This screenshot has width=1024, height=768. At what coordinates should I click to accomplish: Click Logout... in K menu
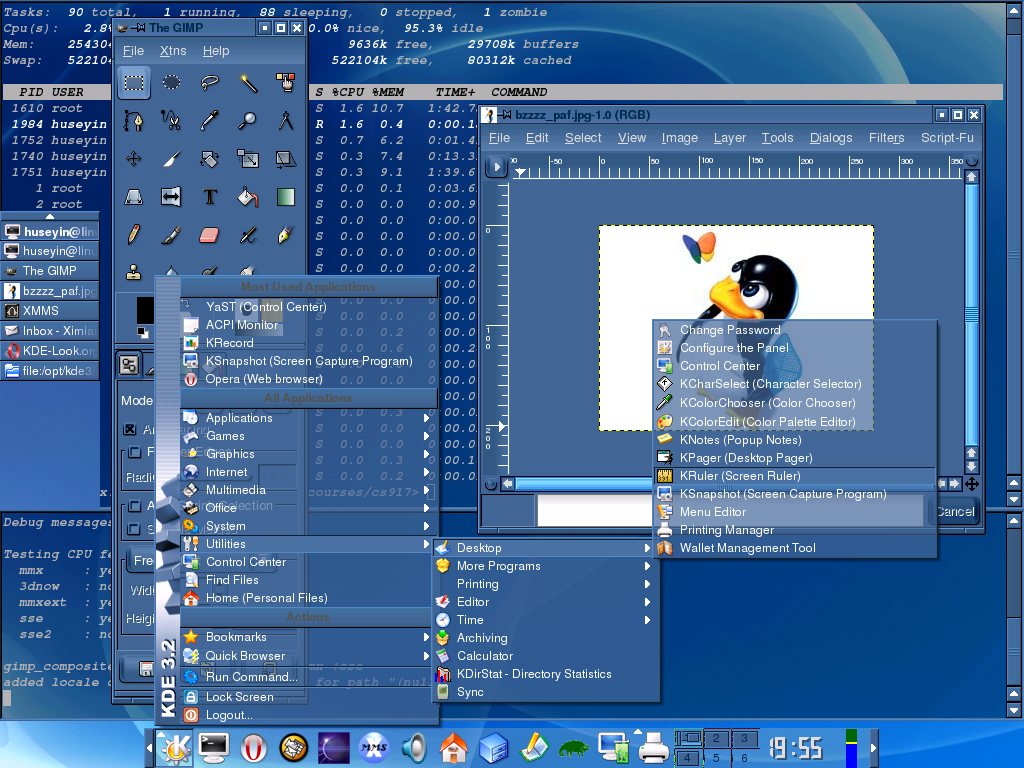(307, 715)
